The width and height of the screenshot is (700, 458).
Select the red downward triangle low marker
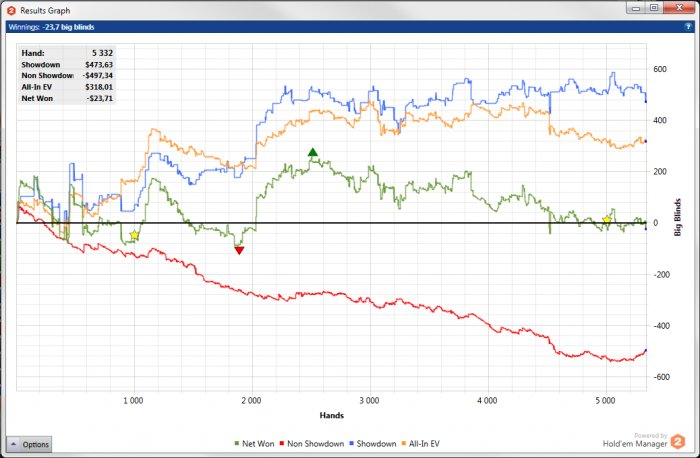(239, 250)
